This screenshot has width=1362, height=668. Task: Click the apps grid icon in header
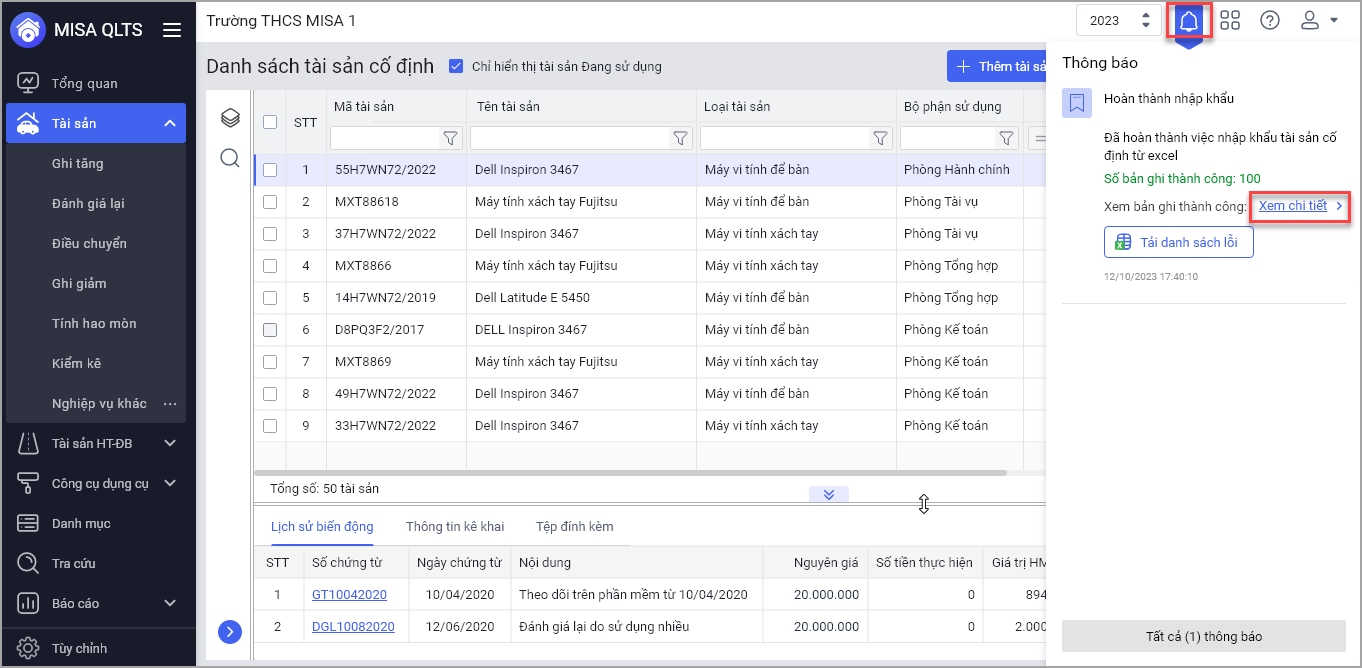tap(1230, 21)
